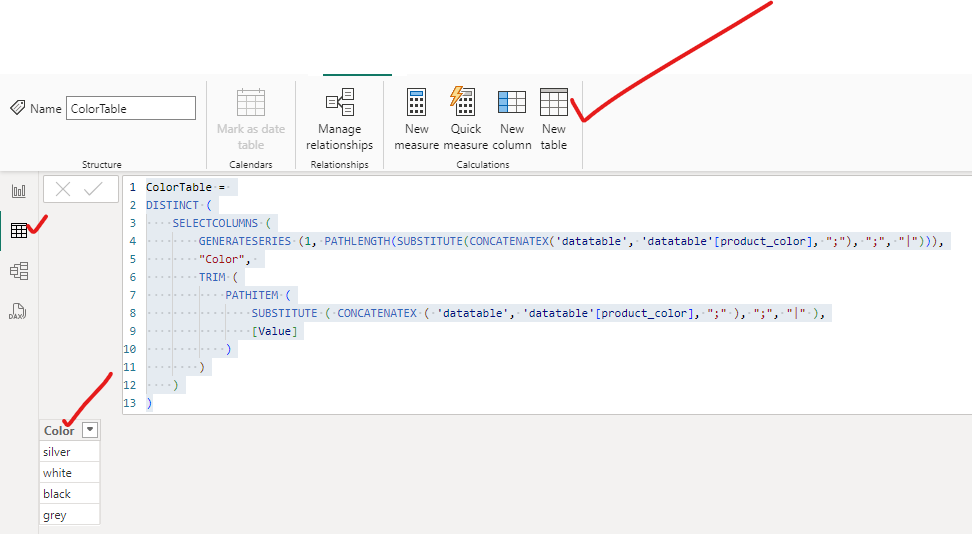Edit the table Name field ColorTable
972x534 pixels.
[x=131, y=109]
